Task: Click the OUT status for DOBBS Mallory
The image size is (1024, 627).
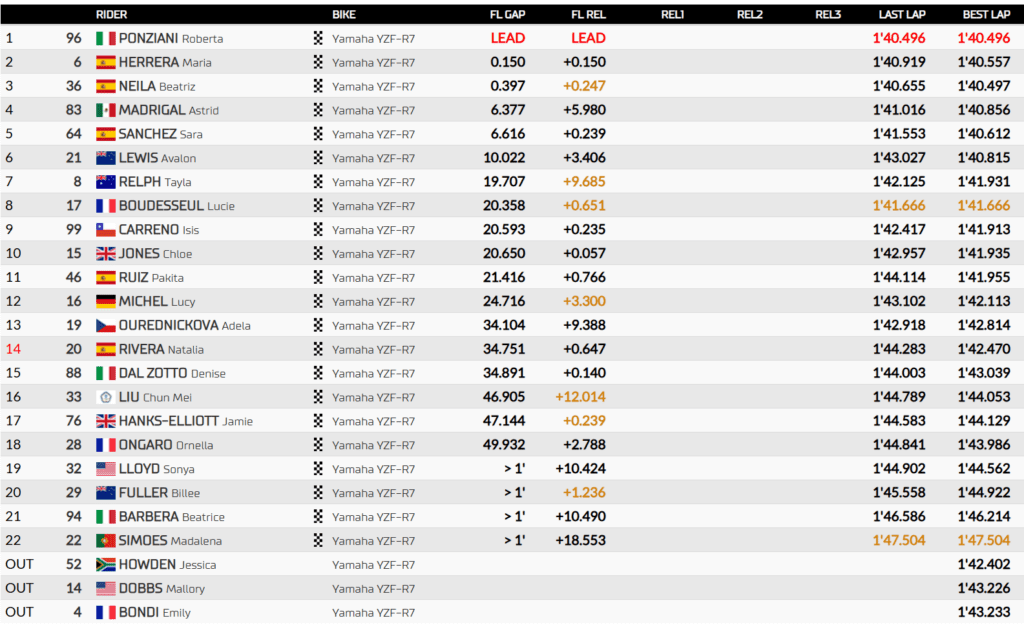Action: (20, 588)
